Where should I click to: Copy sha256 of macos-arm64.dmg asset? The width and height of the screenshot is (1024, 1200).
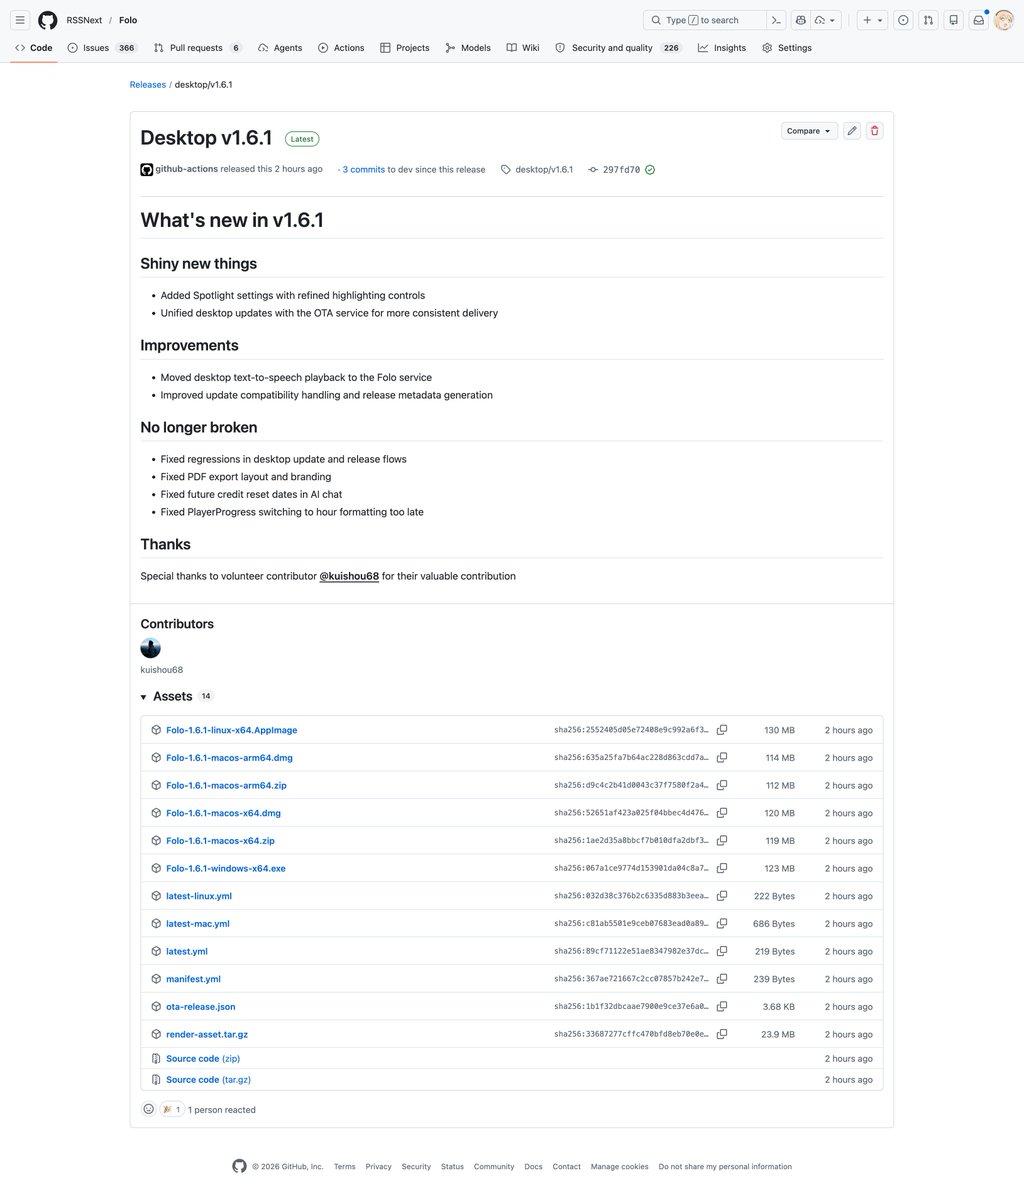722,758
